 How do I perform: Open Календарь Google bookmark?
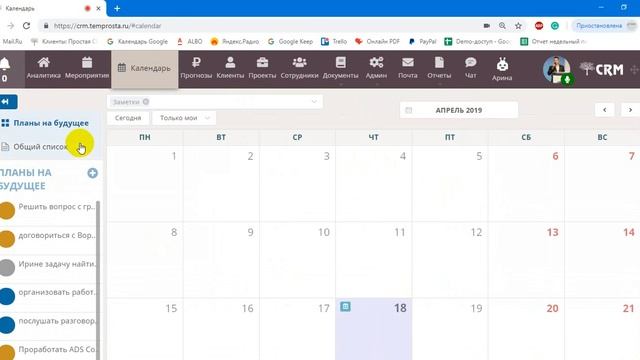click(138, 42)
